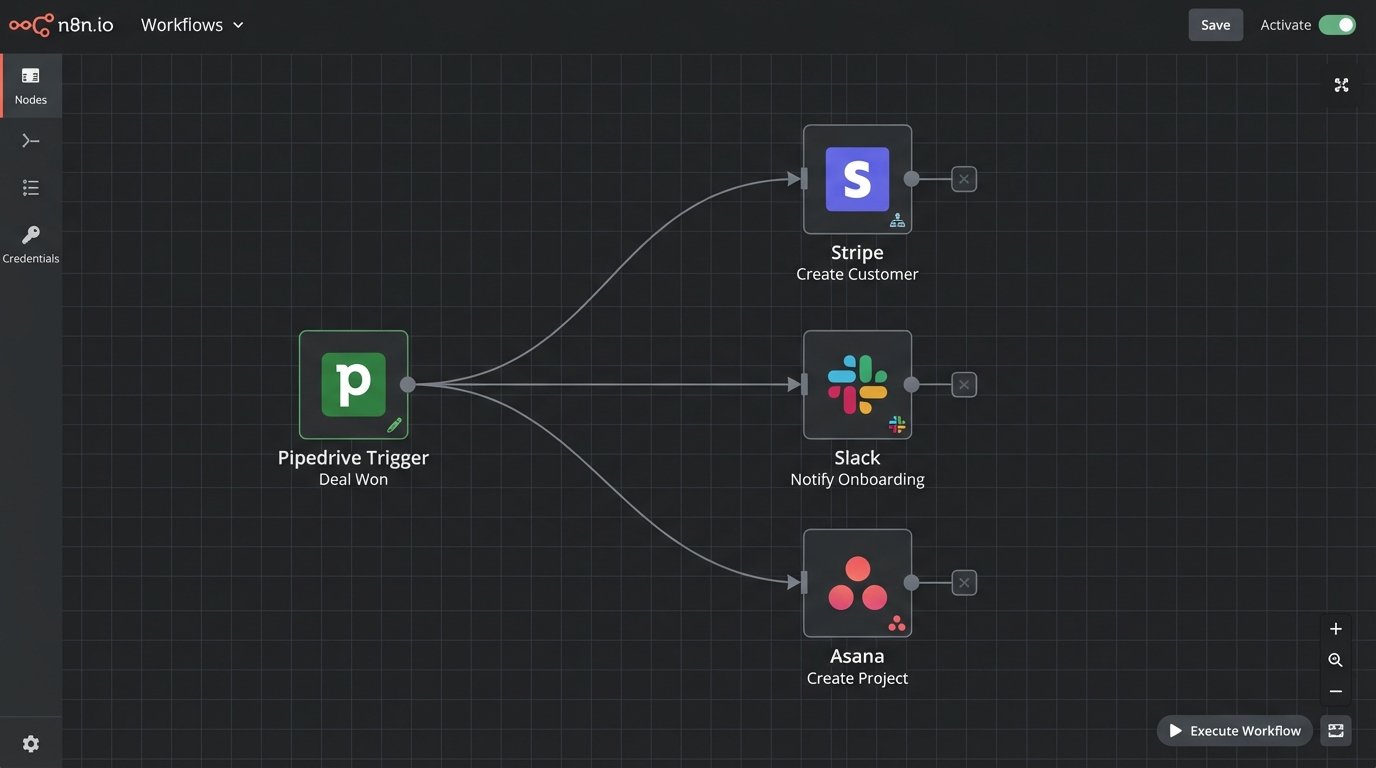The width and height of the screenshot is (1376, 768).
Task: Click the reset zoom magnifier icon
Action: coord(1335,659)
